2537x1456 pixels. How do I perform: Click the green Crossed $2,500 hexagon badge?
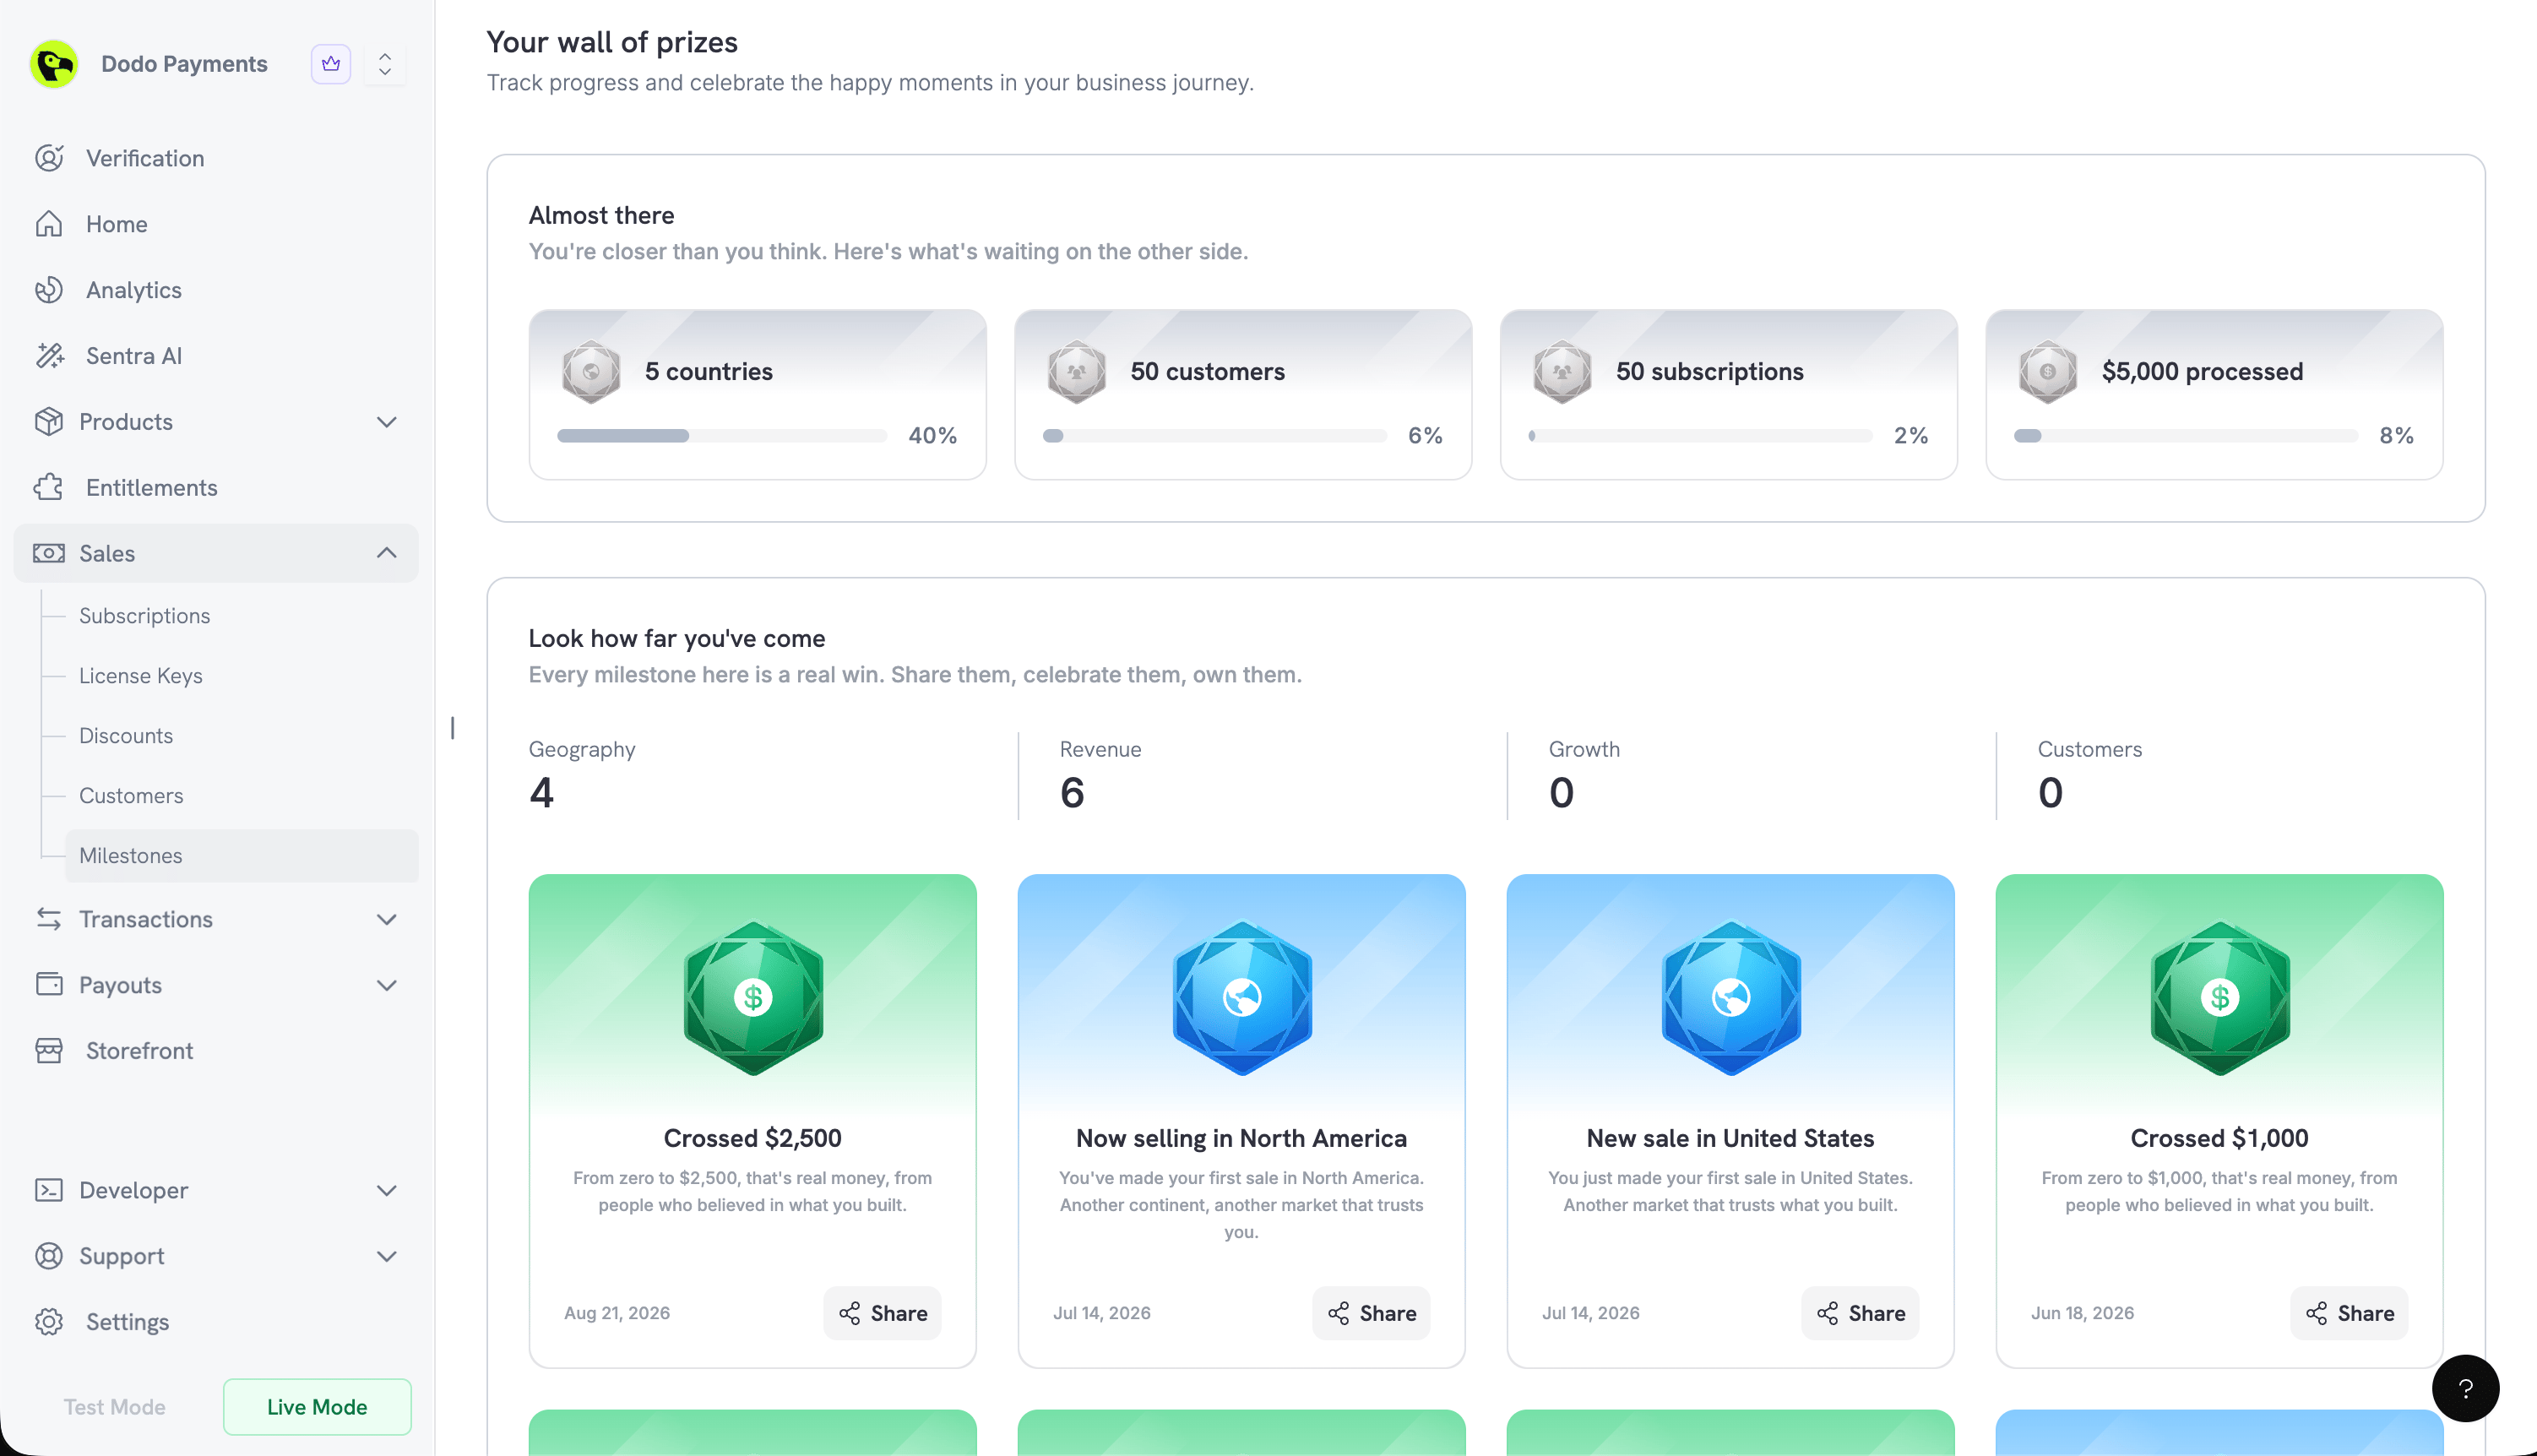pos(753,998)
